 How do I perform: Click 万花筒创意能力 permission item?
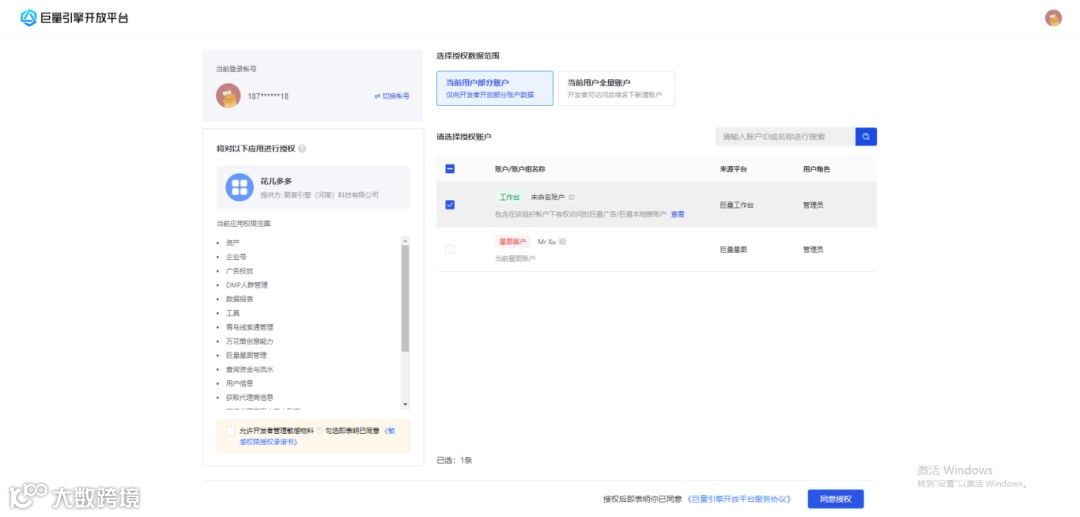tap(250, 341)
